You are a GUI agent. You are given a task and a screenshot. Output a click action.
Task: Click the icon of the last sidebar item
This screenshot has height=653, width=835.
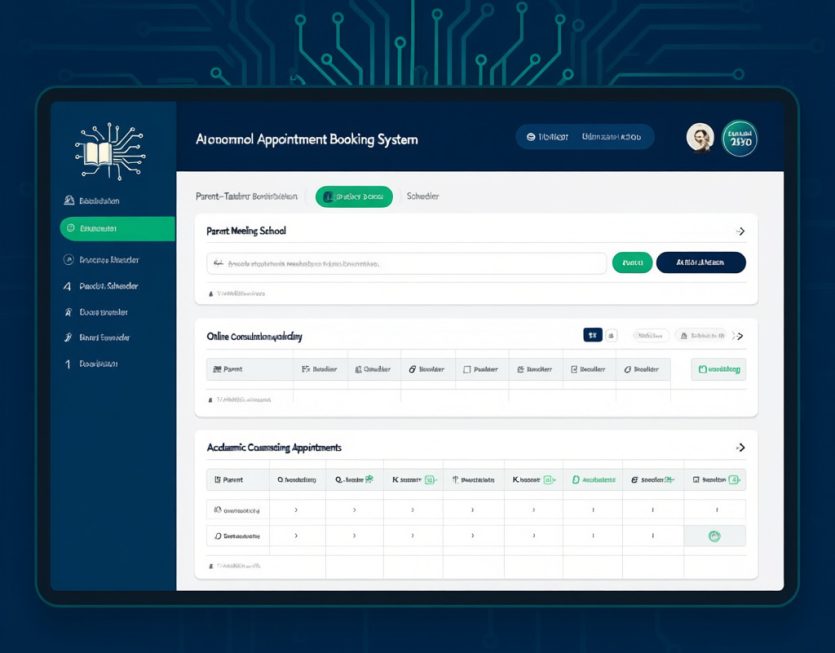[x=68, y=364]
